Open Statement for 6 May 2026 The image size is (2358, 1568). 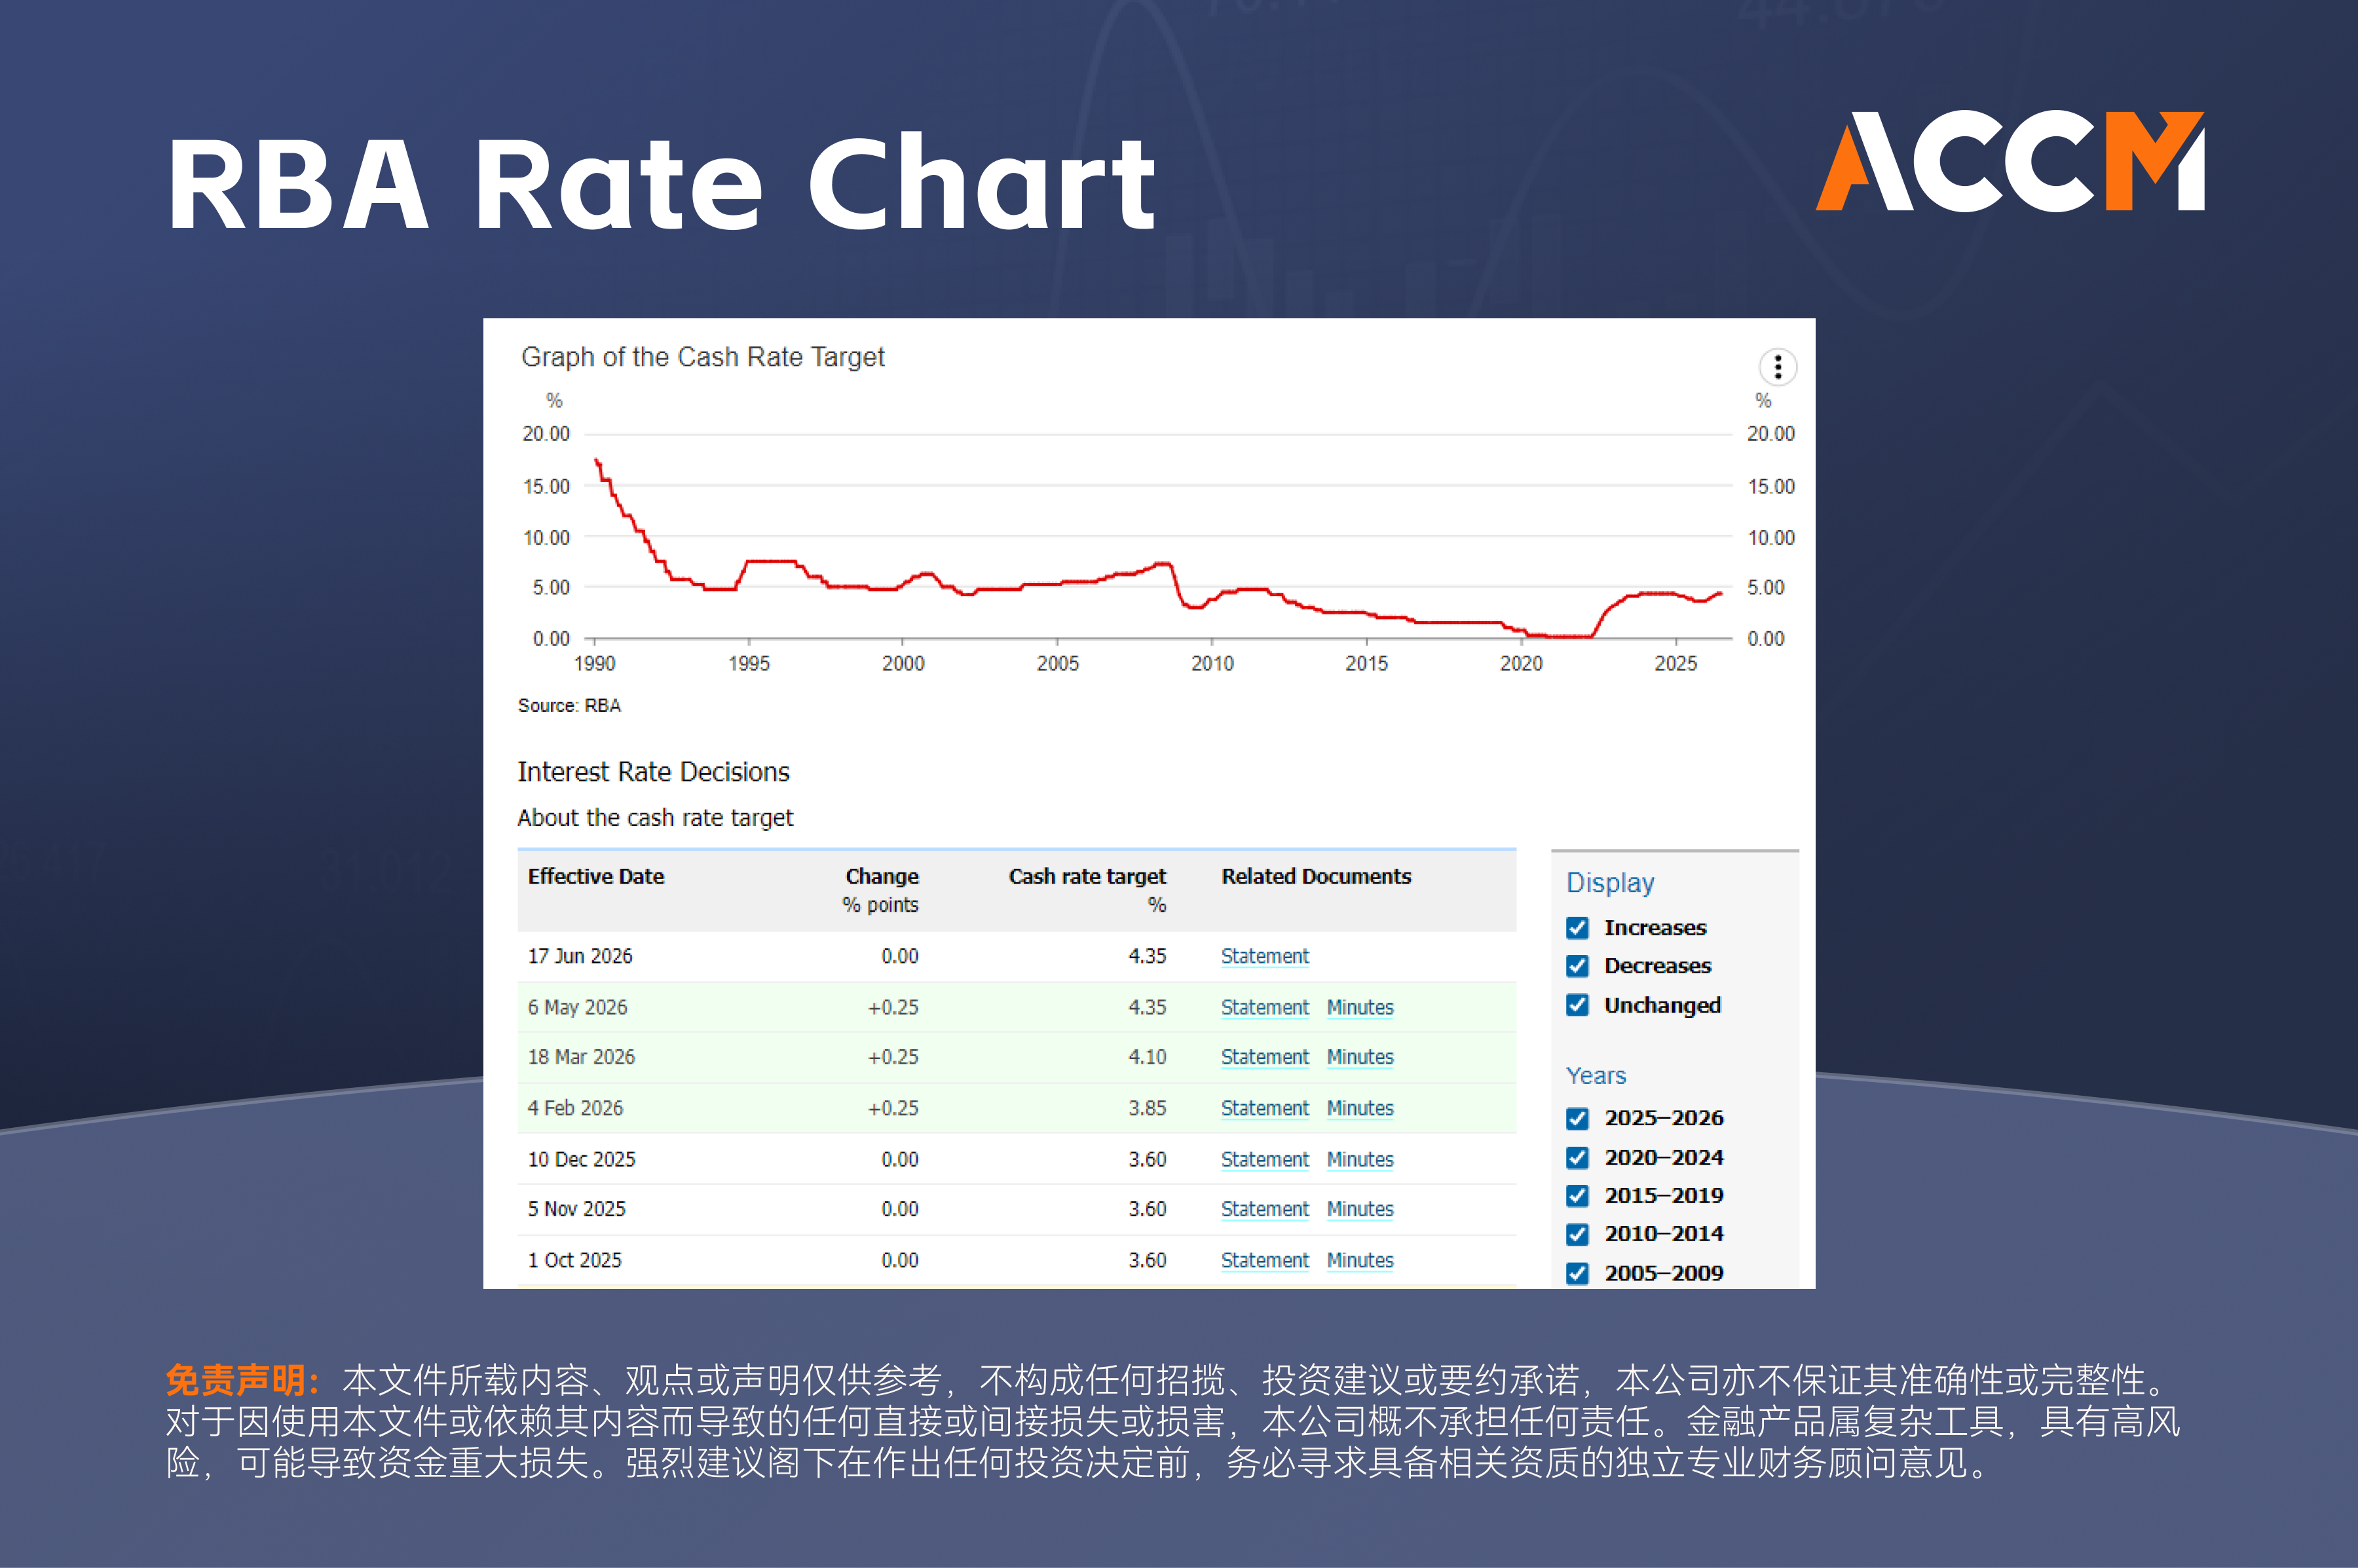point(1264,1007)
